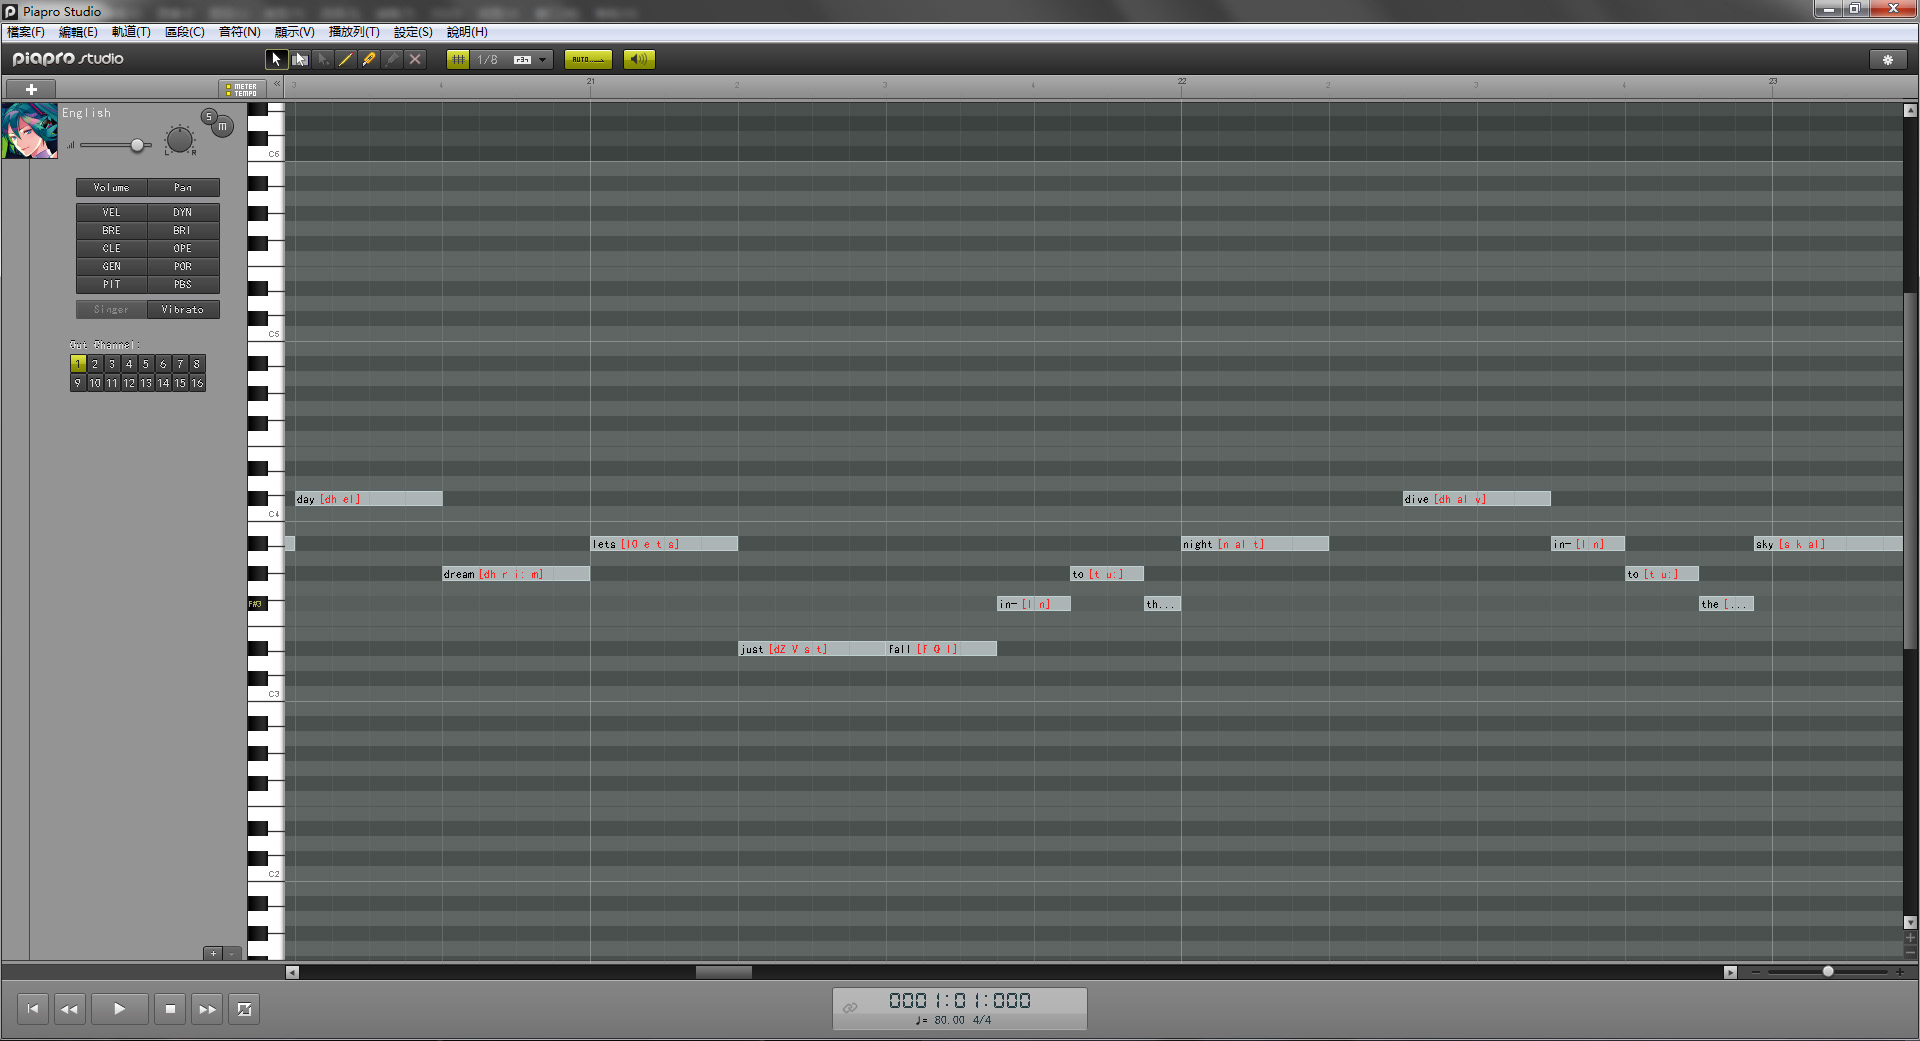The width and height of the screenshot is (1920, 1041).
Task: Open the 設定(S) settings menu
Action: pyautogui.click(x=413, y=32)
